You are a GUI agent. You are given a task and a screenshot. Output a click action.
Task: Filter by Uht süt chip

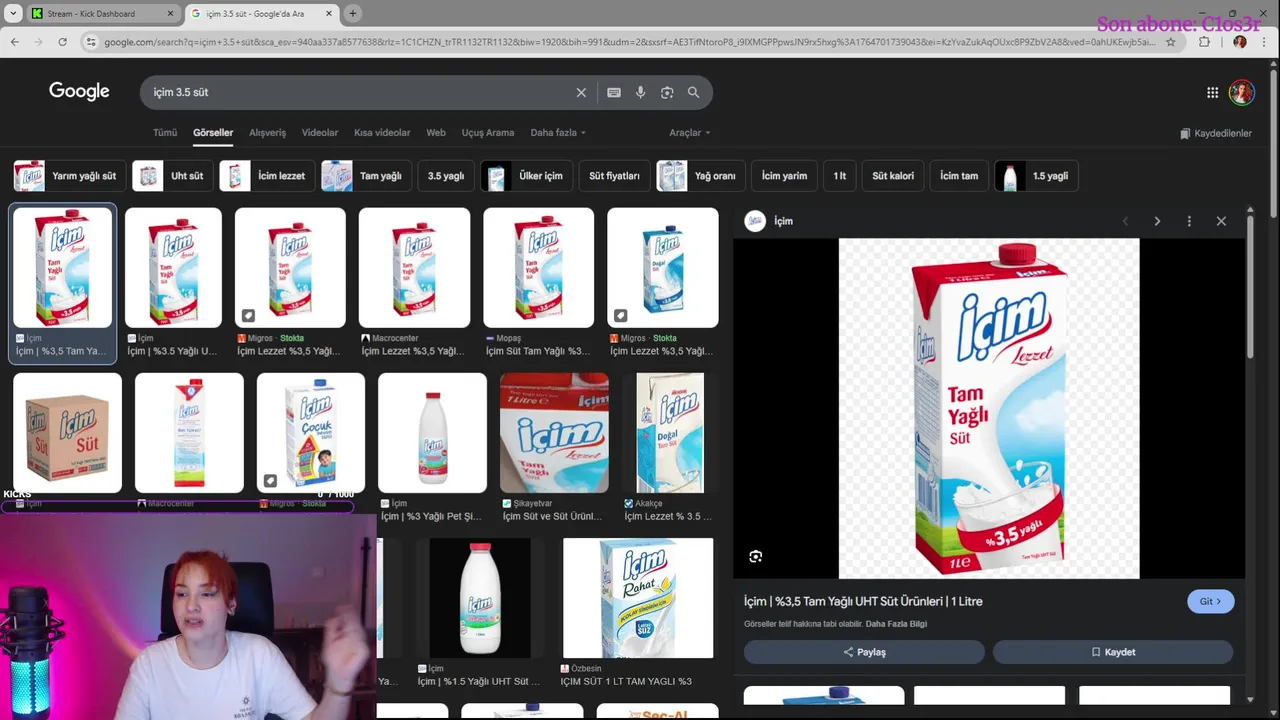click(x=174, y=176)
